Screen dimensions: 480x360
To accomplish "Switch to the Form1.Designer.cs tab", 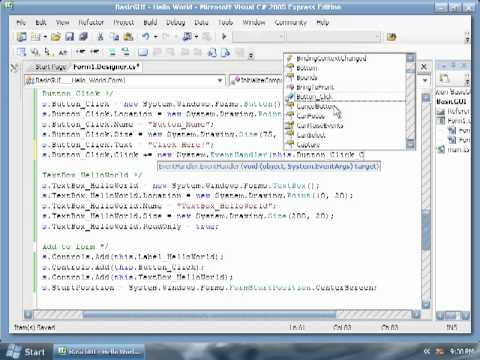I will tap(106, 67).
